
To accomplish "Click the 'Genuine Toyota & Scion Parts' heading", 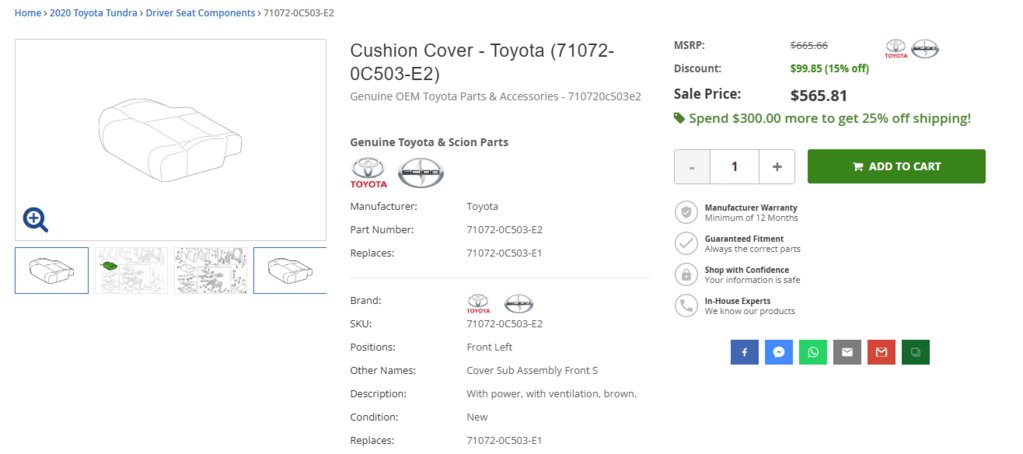I will coord(429,142).
